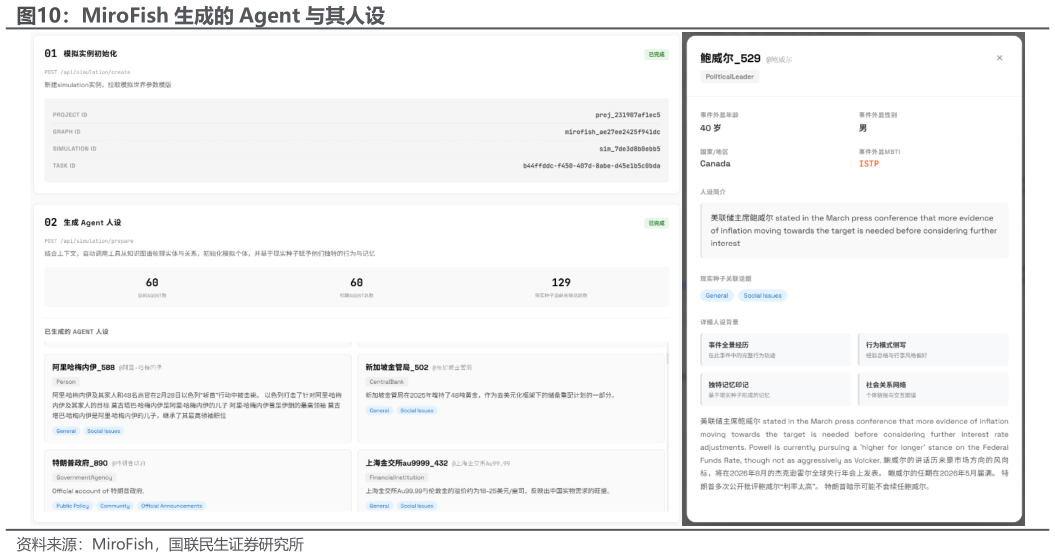Click the Social Issues tag on 新加坡金管局 card

click(x=417, y=410)
